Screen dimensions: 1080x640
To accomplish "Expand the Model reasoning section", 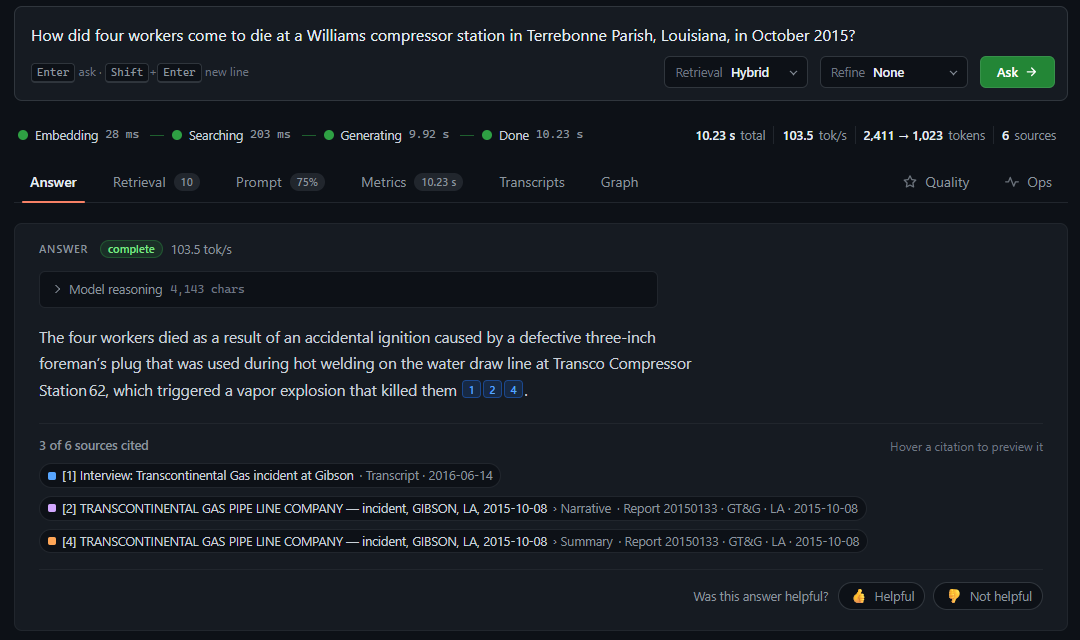I will (x=348, y=289).
